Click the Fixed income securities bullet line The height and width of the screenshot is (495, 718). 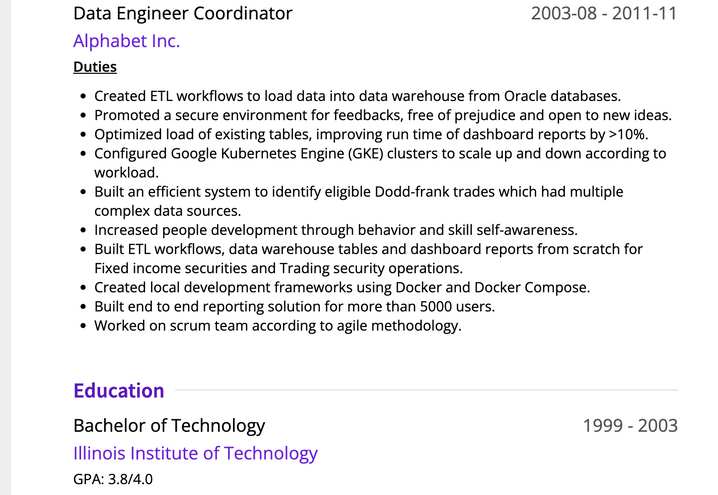(369, 259)
